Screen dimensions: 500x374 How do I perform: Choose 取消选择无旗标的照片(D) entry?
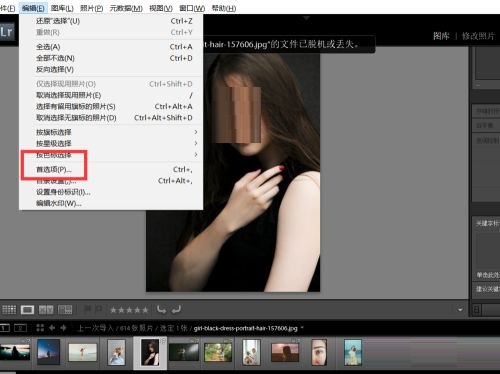coord(111,118)
